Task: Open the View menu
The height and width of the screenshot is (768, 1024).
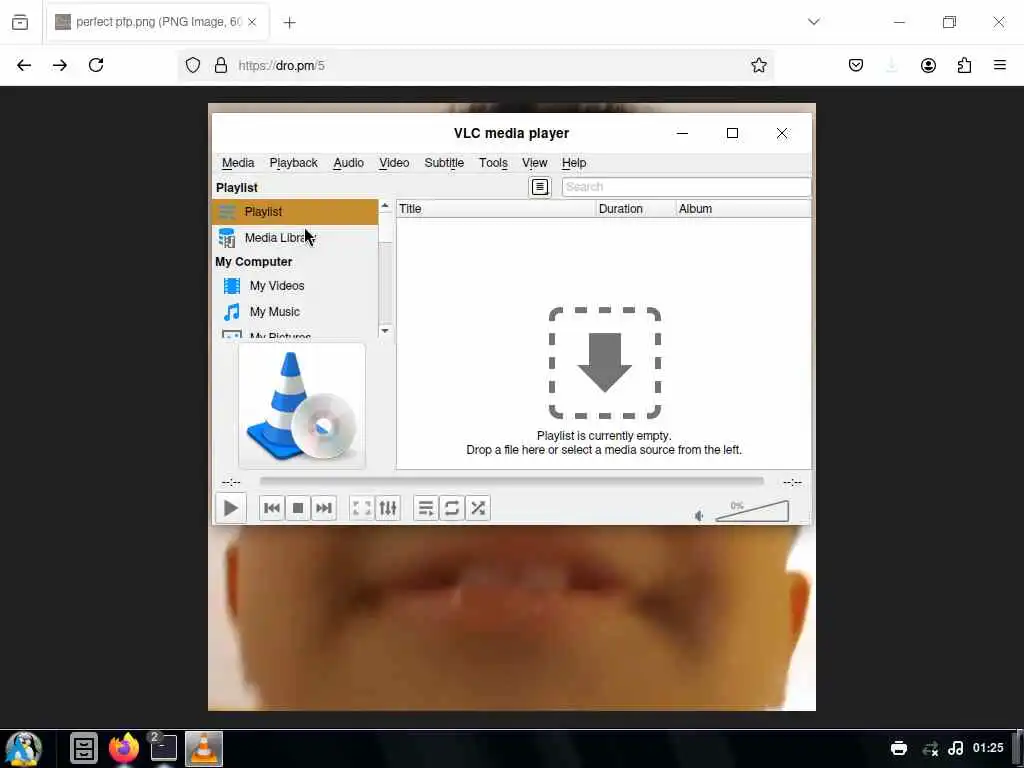Action: pyautogui.click(x=534, y=163)
